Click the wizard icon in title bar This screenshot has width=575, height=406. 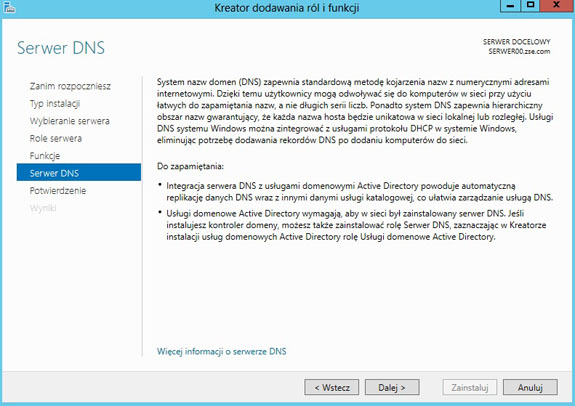click(9, 7)
